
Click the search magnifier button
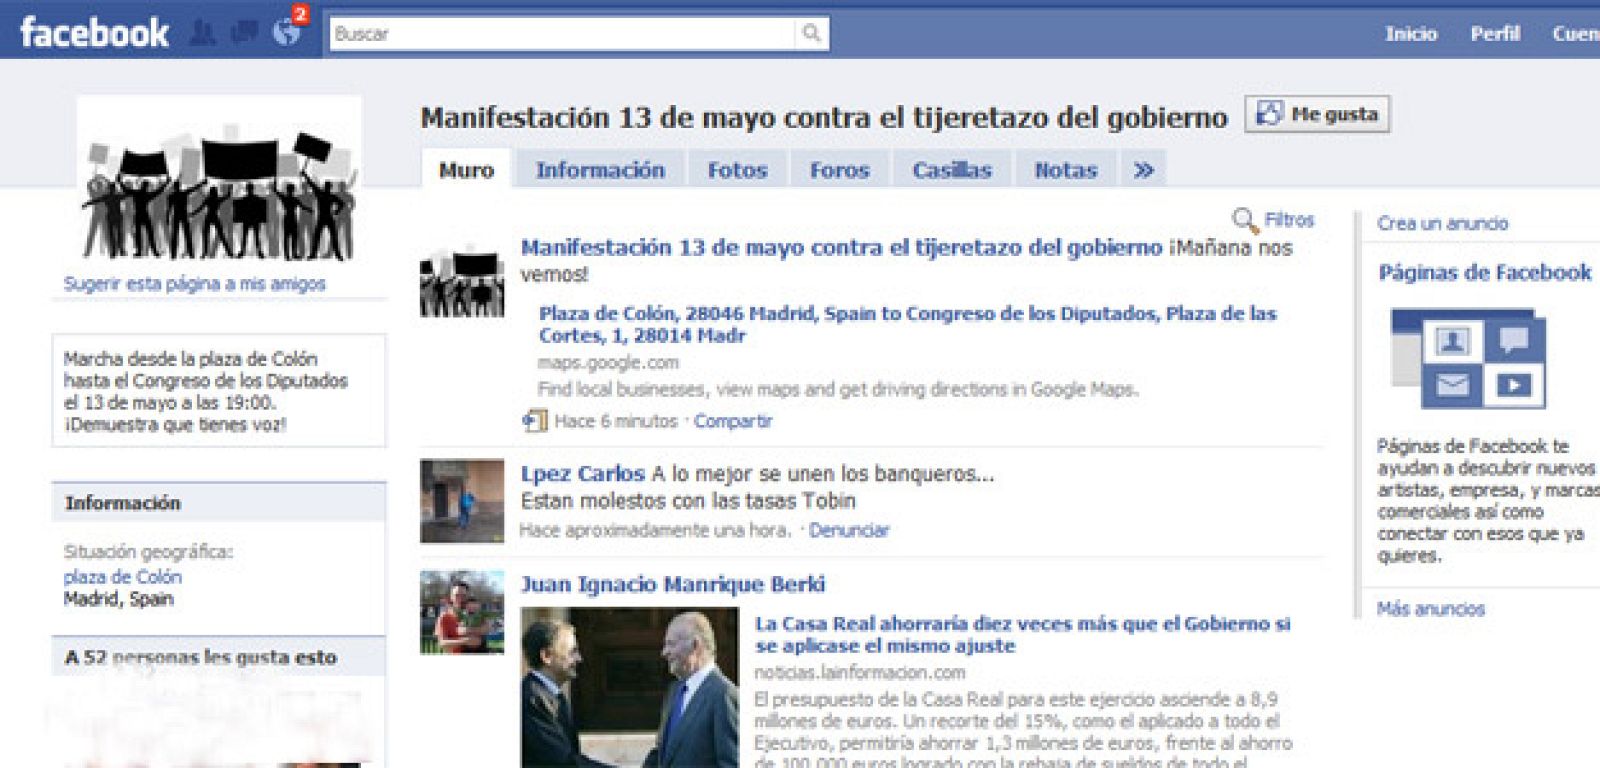811,34
